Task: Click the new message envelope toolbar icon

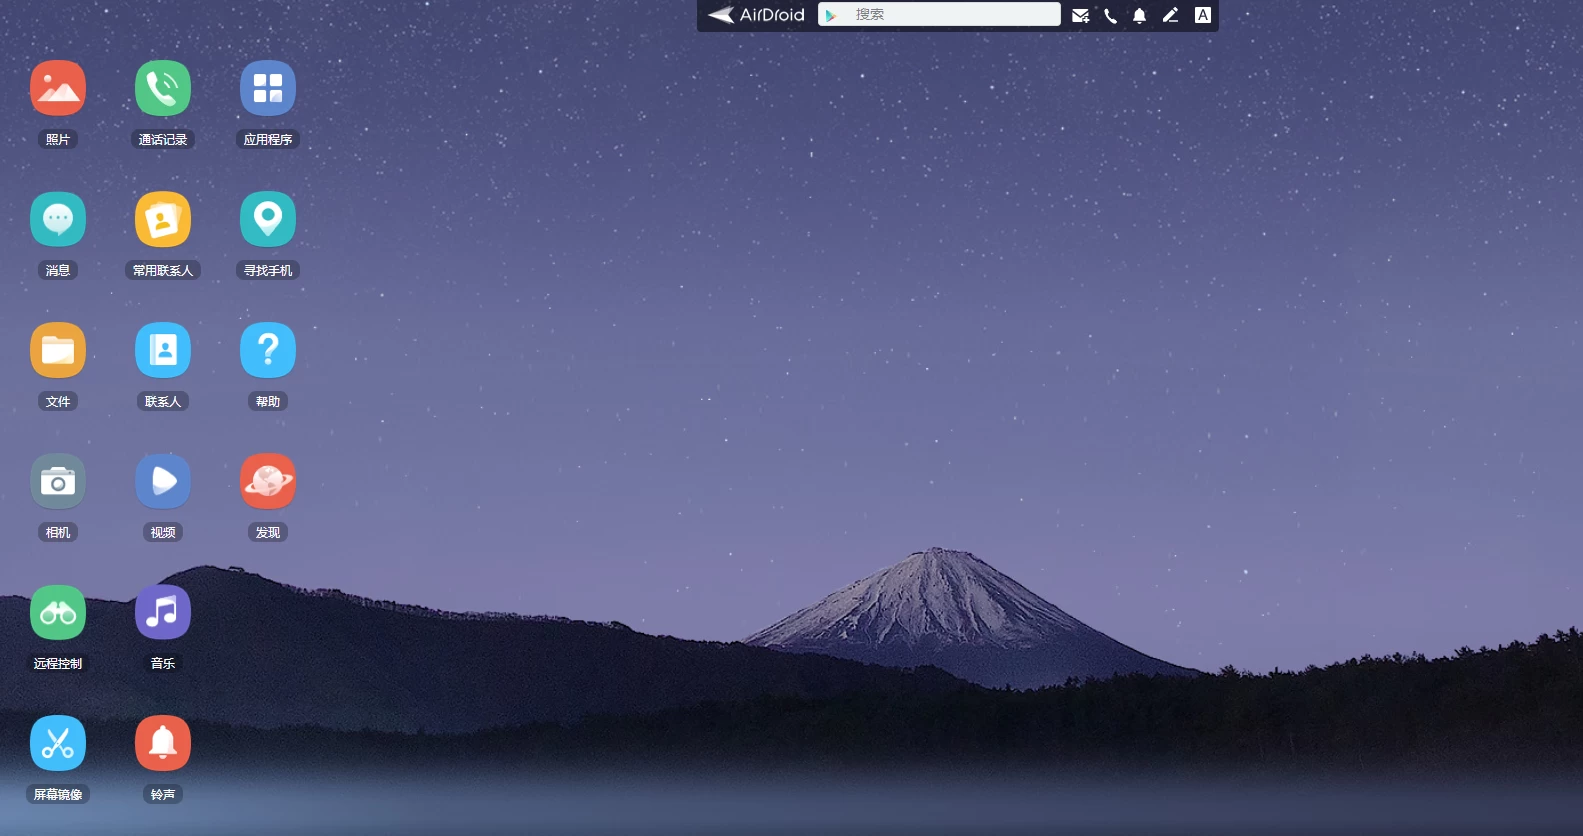Action: pos(1080,16)
